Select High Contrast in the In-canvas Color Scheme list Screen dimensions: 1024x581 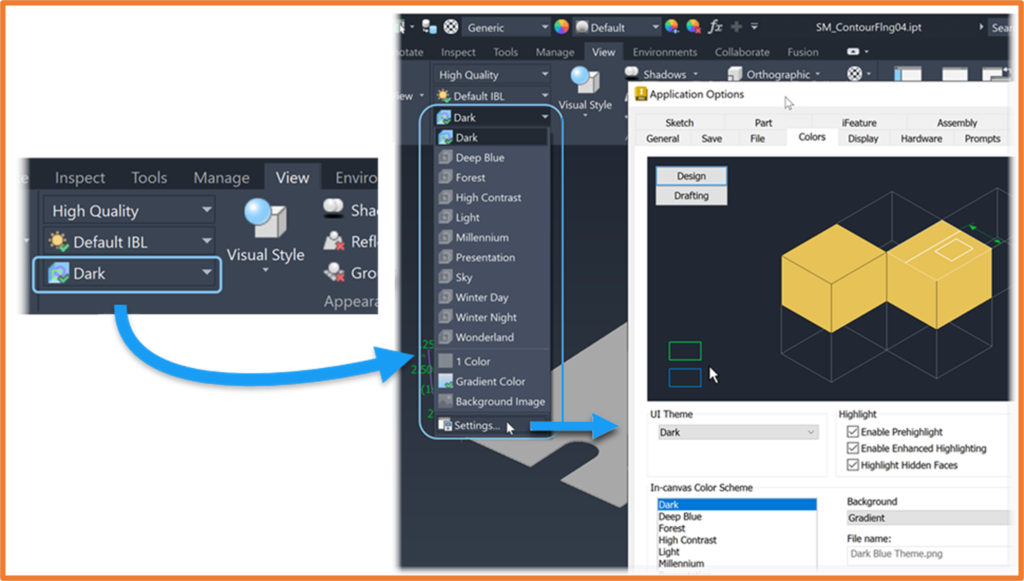pos(737,540)
